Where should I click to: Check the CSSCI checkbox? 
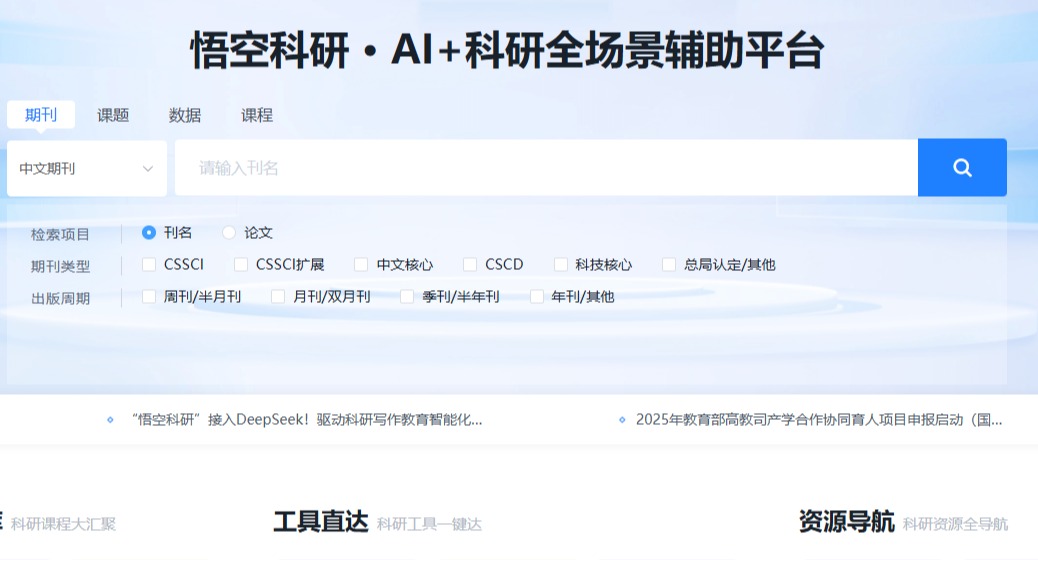(149, 265)
